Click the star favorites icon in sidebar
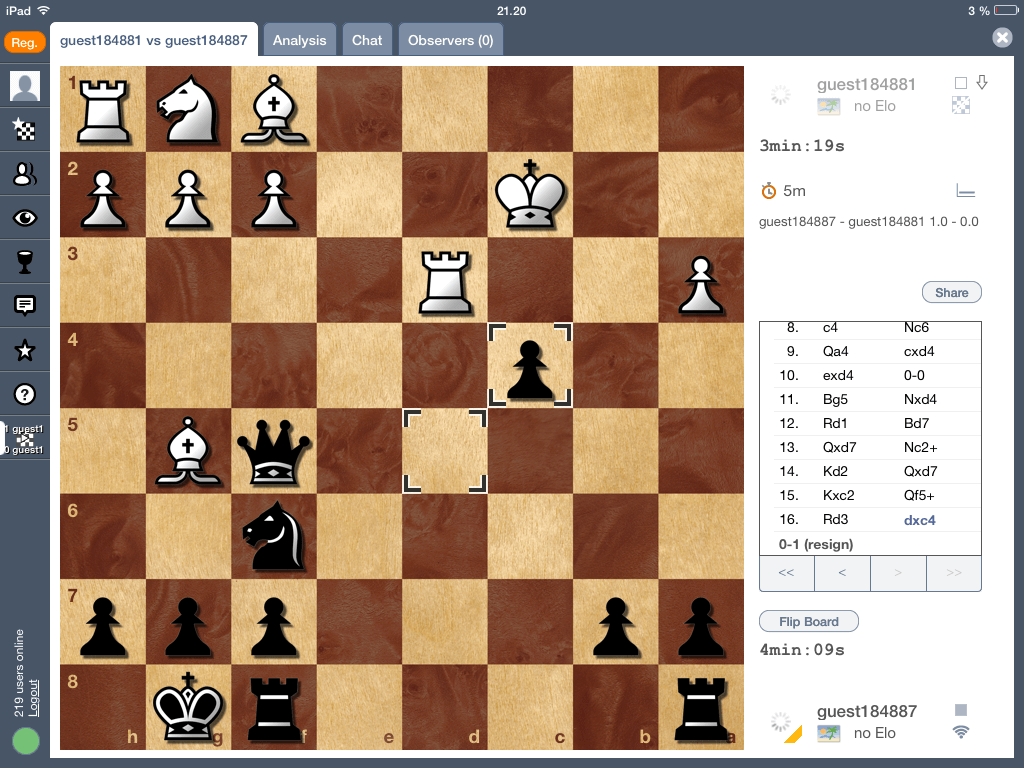 coord(24,350)
